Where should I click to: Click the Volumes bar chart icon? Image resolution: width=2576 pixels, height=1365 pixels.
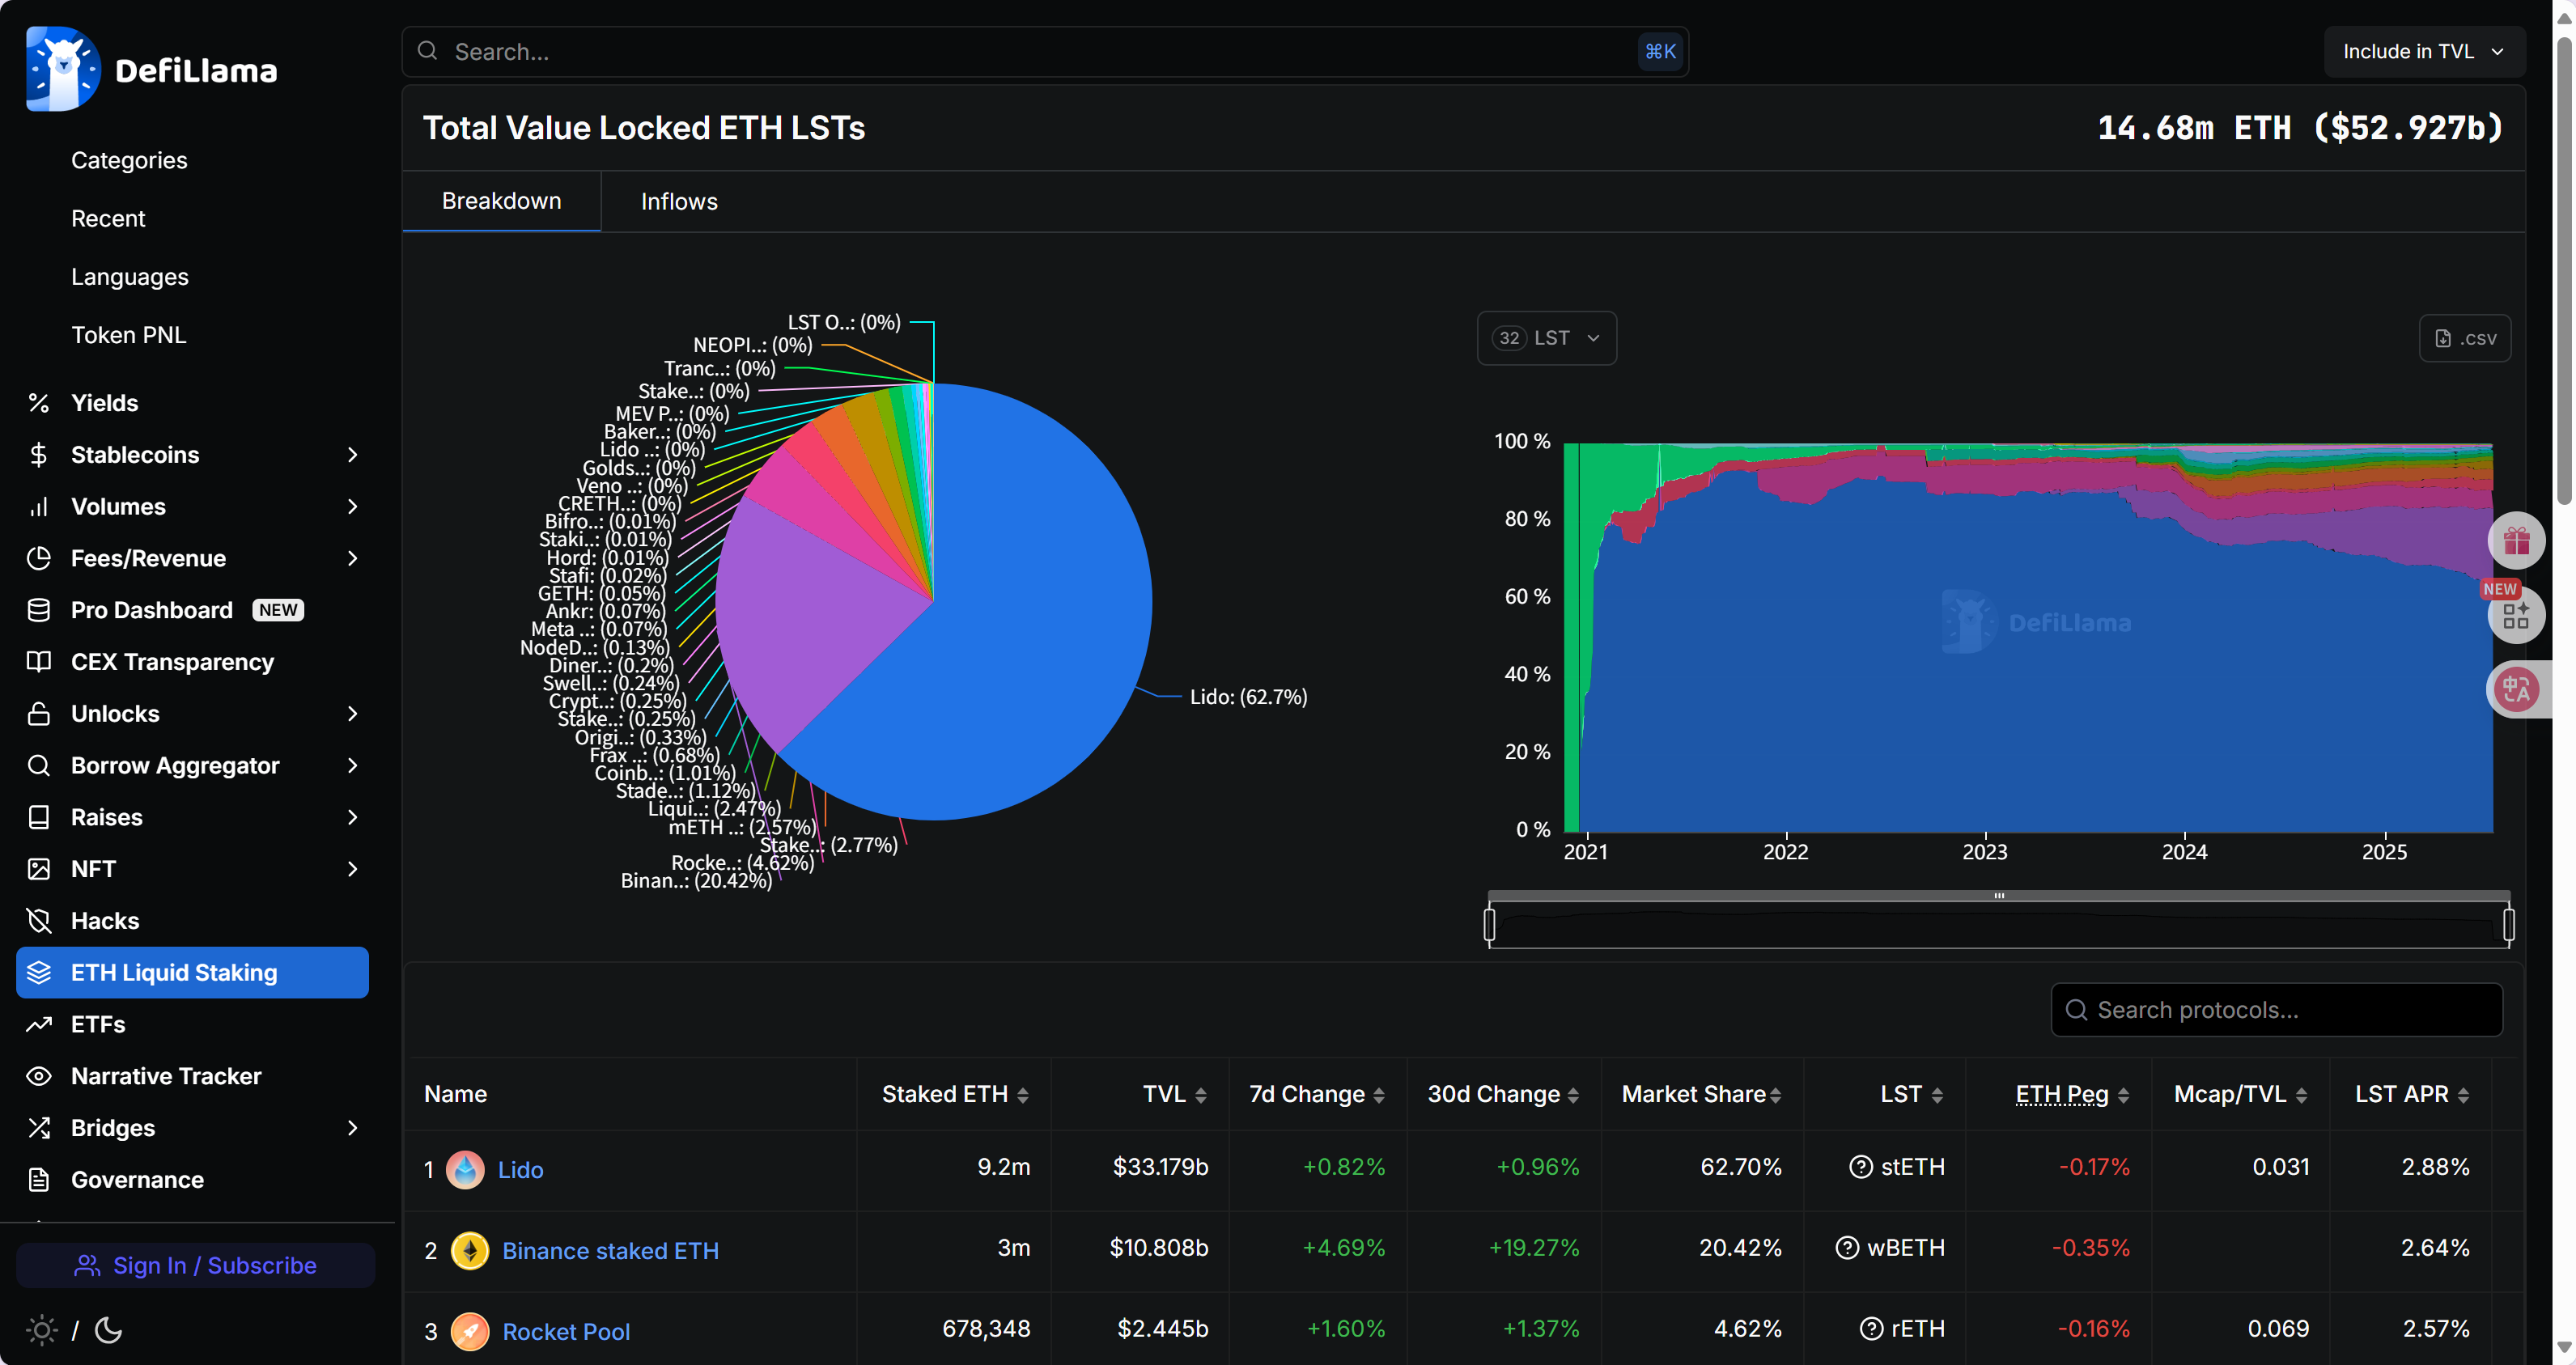[39, 507]
